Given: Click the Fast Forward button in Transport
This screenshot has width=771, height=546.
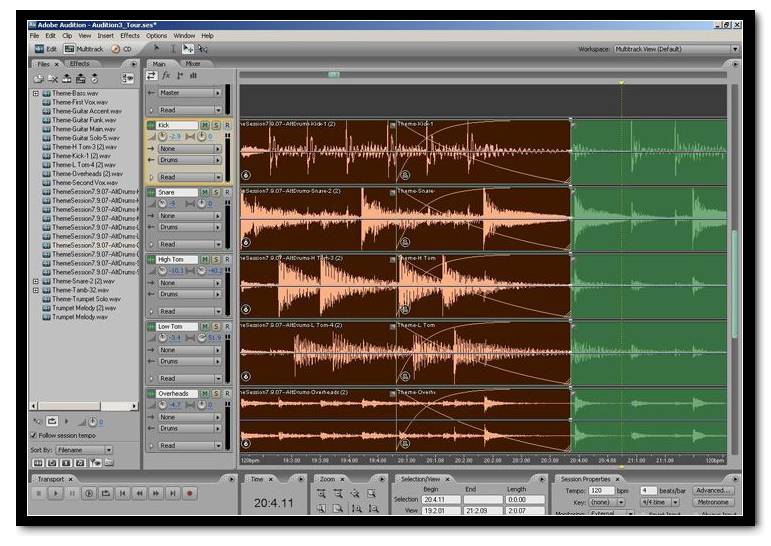Looking at the screenshot, I should [x=156, y=493].
